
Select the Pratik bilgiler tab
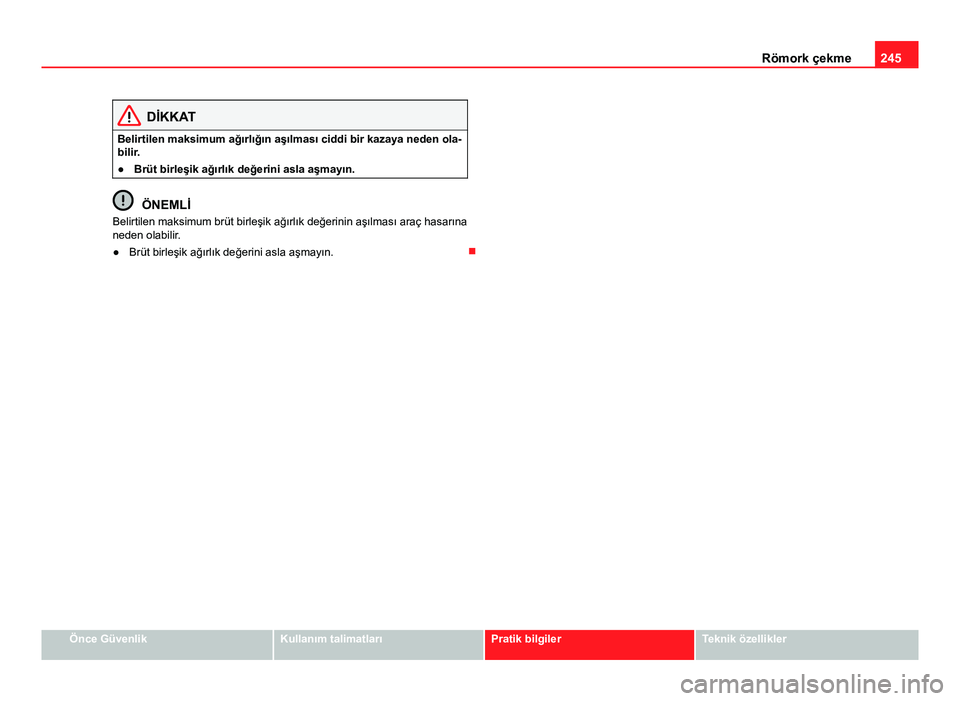tap(589, 645)
